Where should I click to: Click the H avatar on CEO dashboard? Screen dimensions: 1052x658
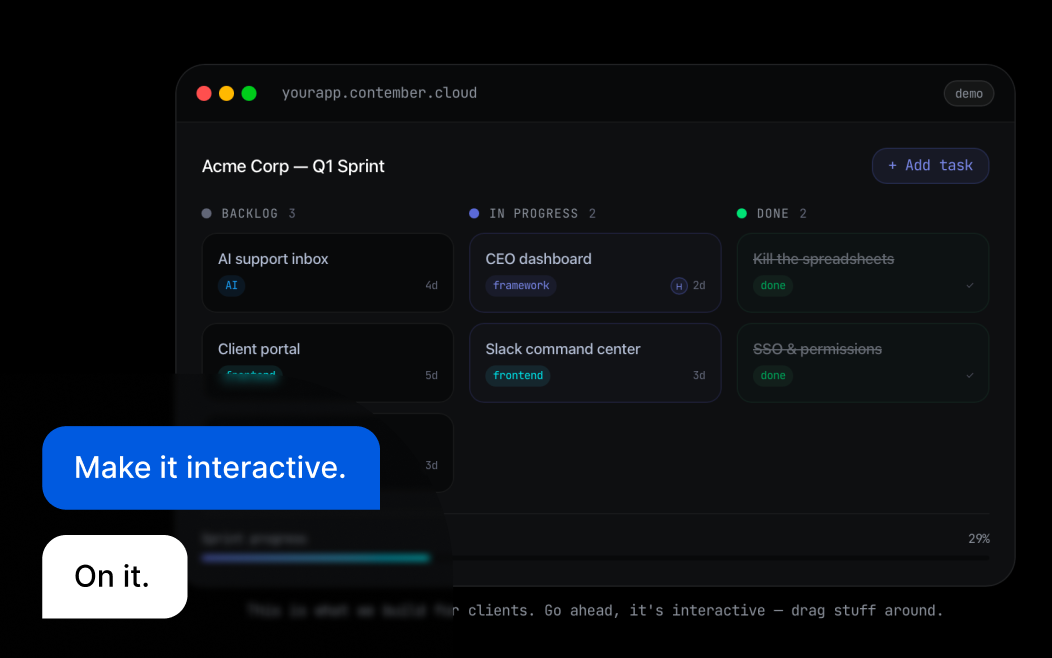point(679,286)
